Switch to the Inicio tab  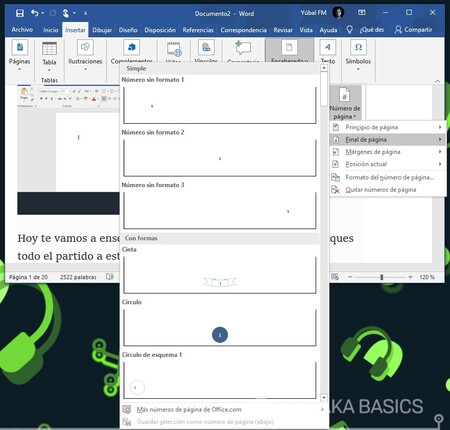click(x=50, y=30)
